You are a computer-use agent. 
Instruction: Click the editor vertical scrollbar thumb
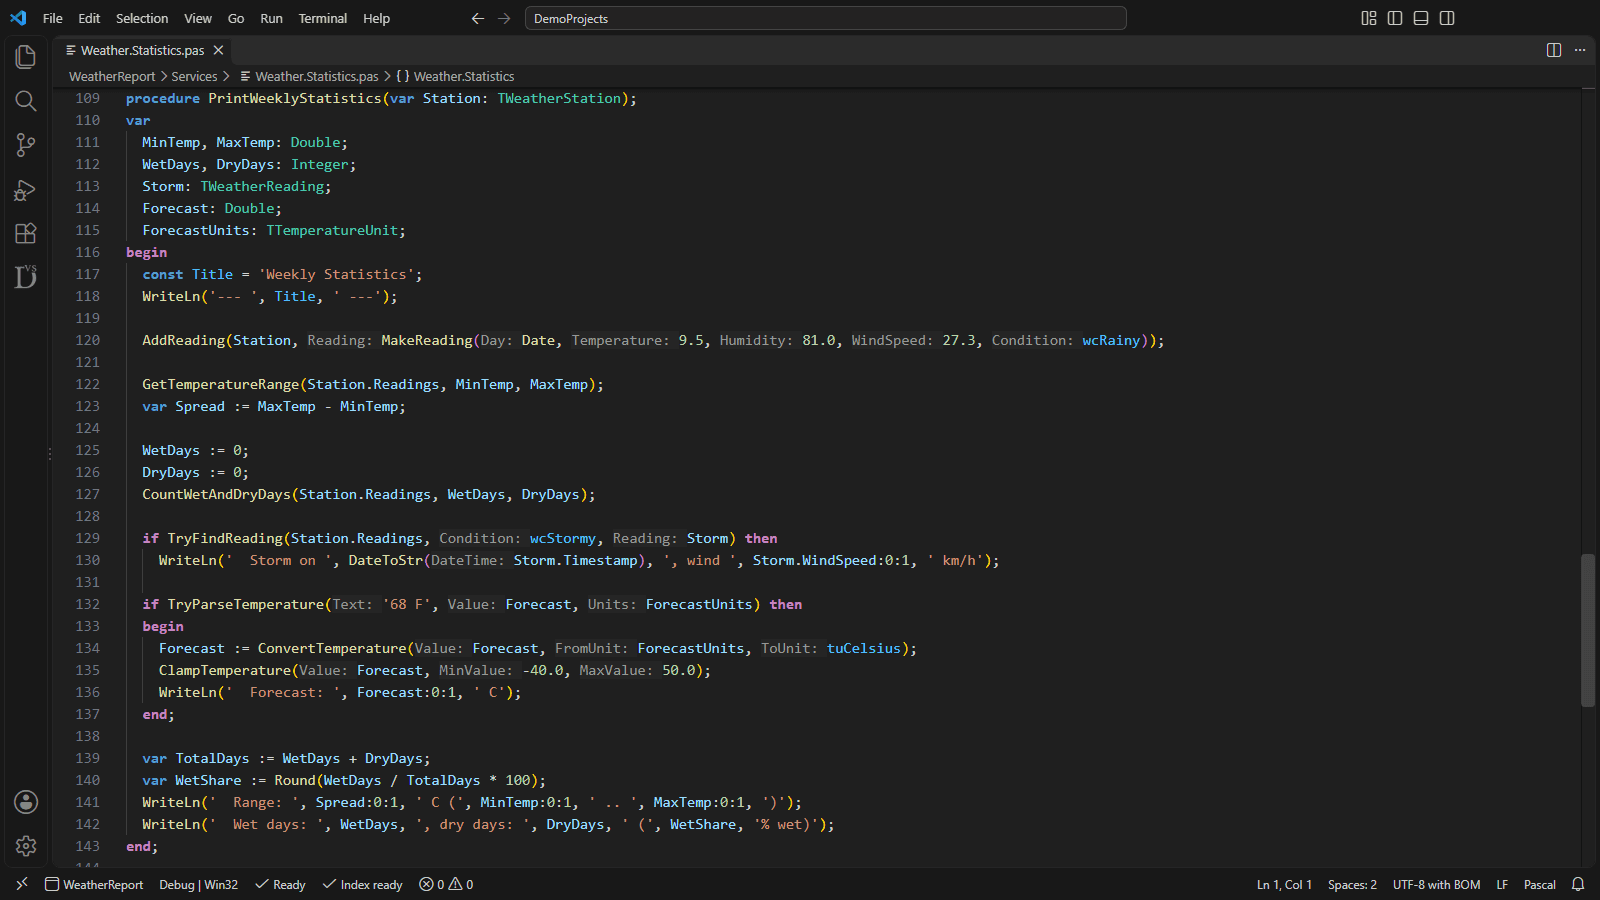[x=1588, y=630]
